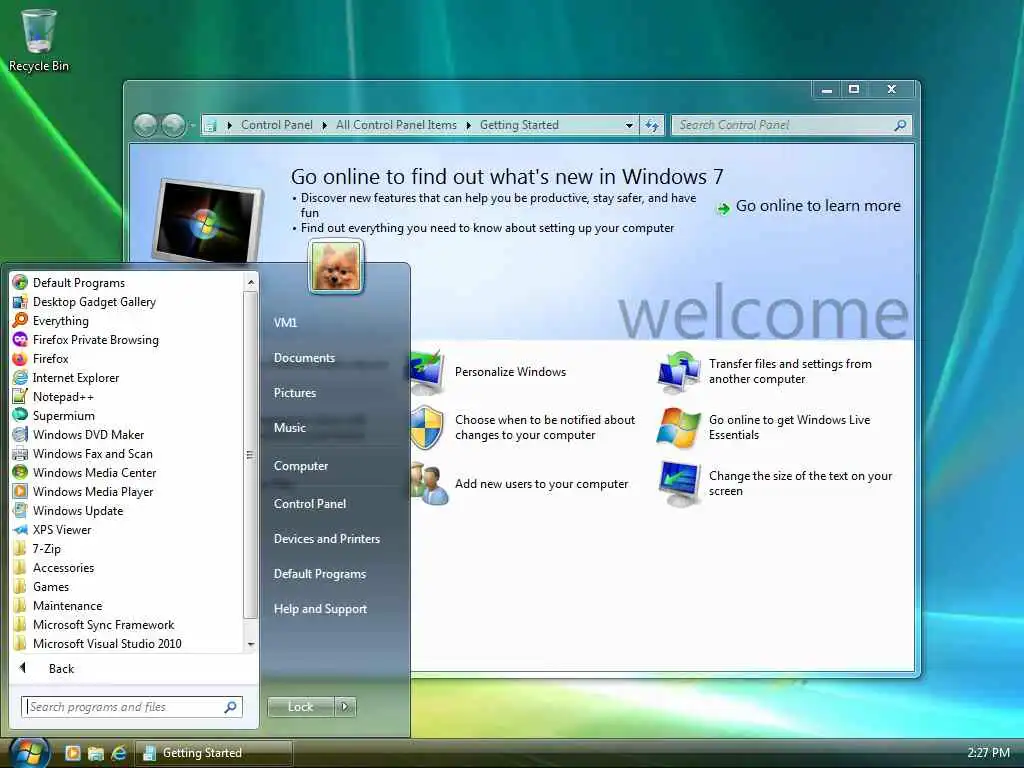Click the programs list scroll-up arrow
Viewport: 1024px width, 768px height.
[251, 282]
